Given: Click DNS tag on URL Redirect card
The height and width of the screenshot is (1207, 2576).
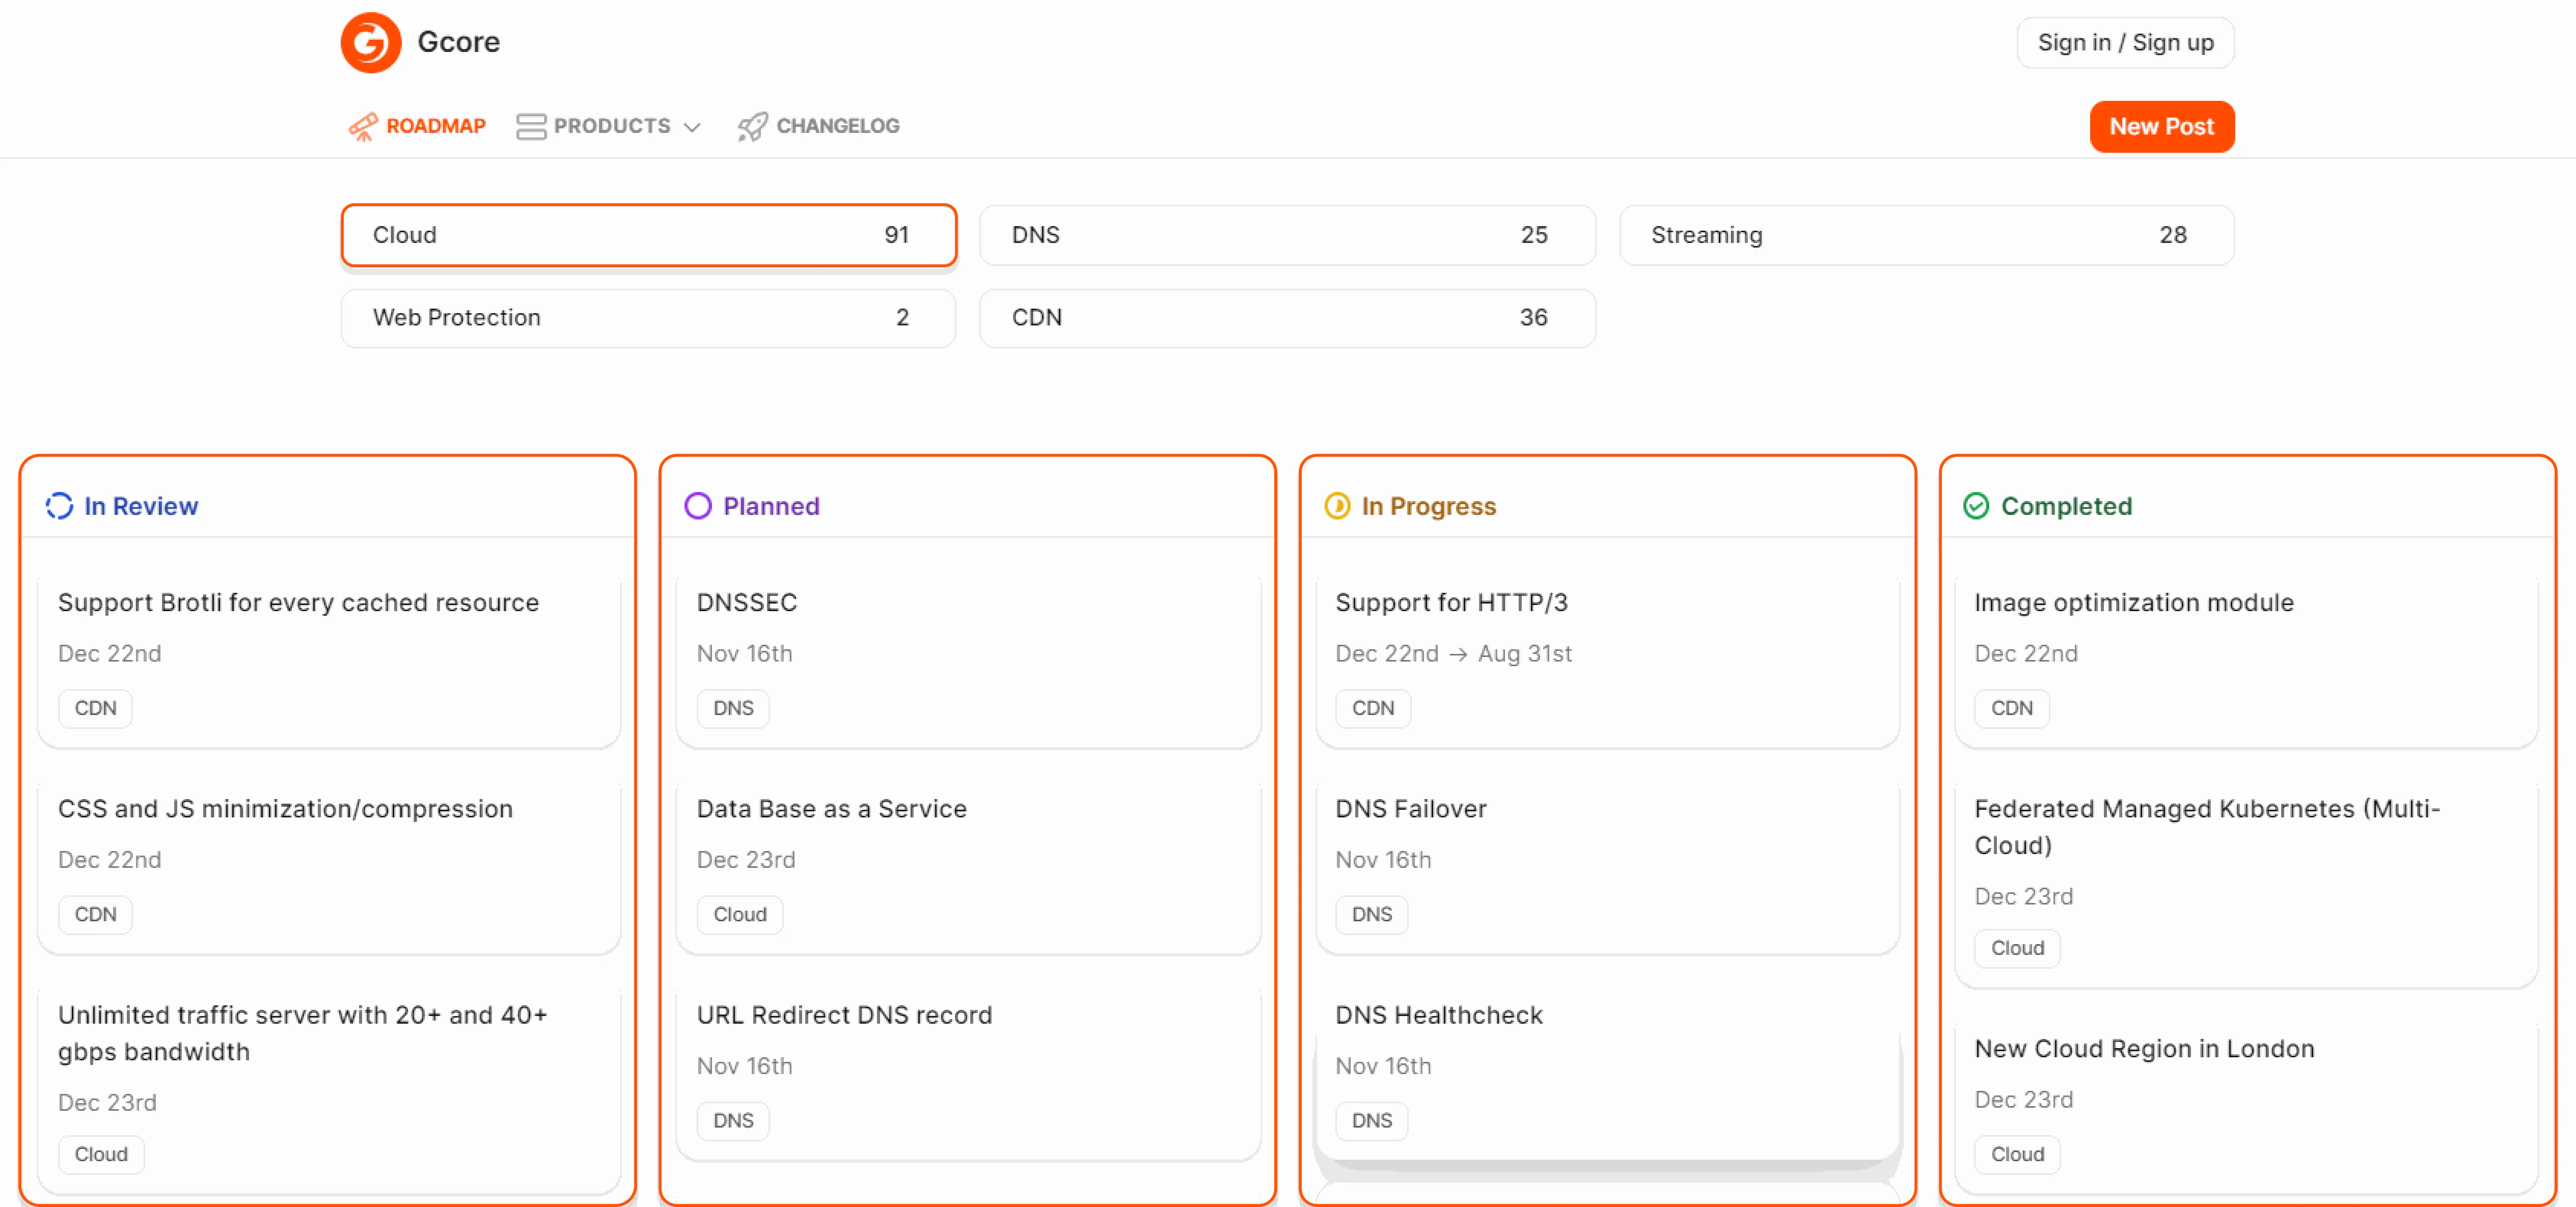Looking at the screenshot, I should click(733, 1120).
